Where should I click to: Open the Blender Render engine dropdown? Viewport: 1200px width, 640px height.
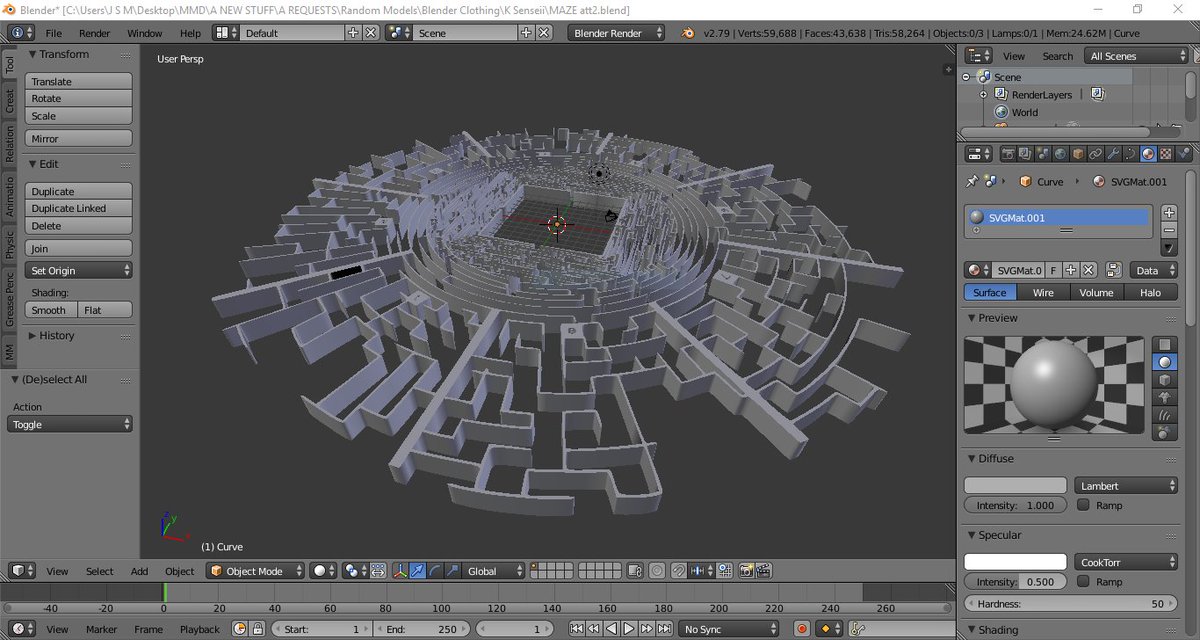coord(617,33)
